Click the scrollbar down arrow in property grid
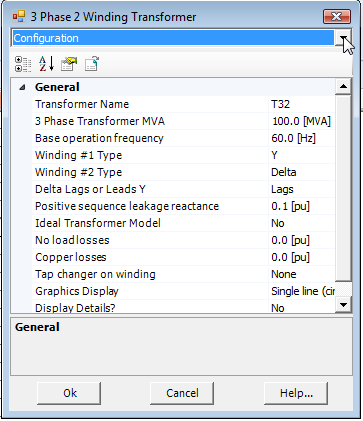363x421 pixels. [x=343, y=305]
